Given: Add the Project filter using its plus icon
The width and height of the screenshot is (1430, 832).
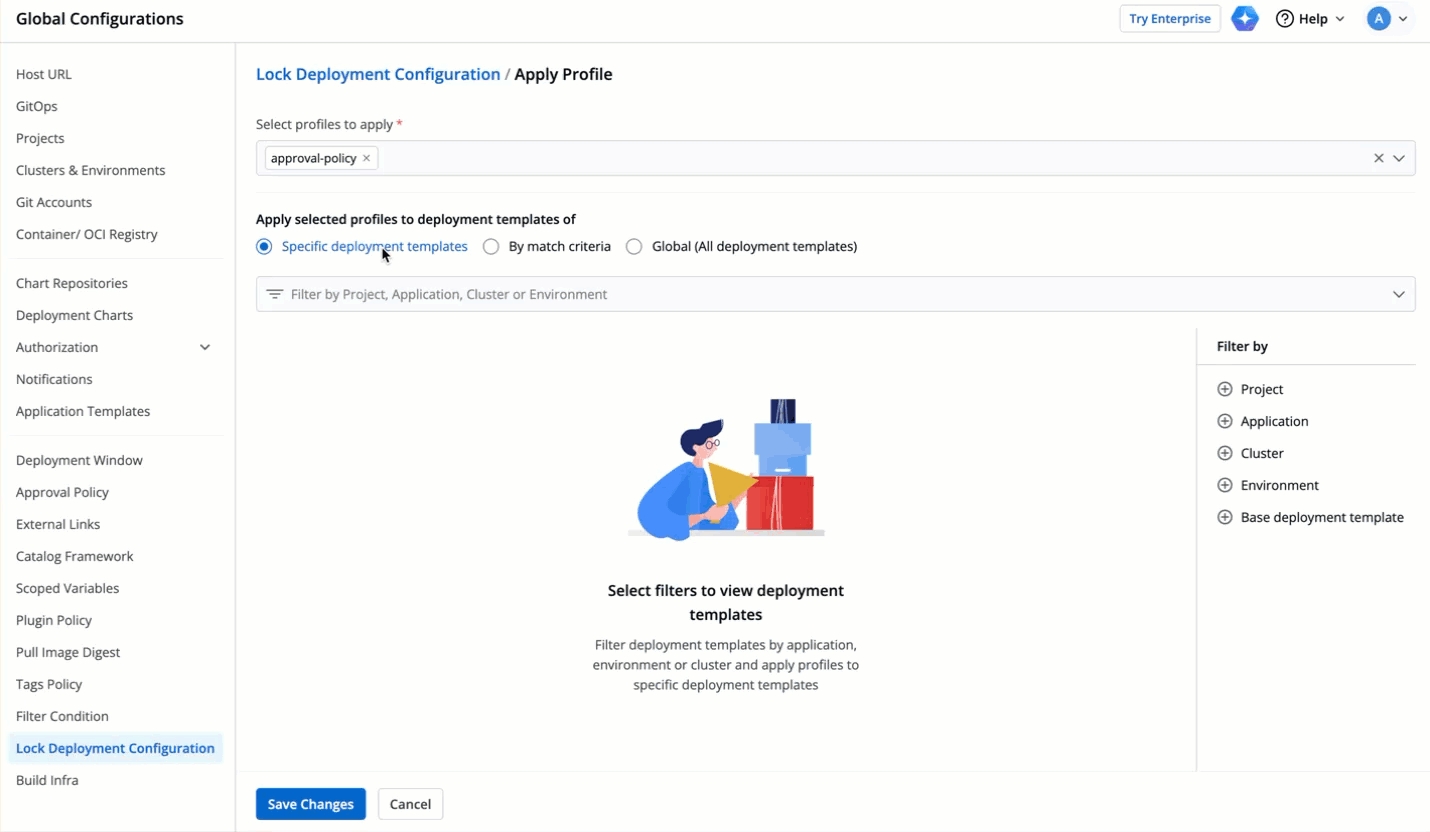Looking at the screenshot, I should 1225,389.
